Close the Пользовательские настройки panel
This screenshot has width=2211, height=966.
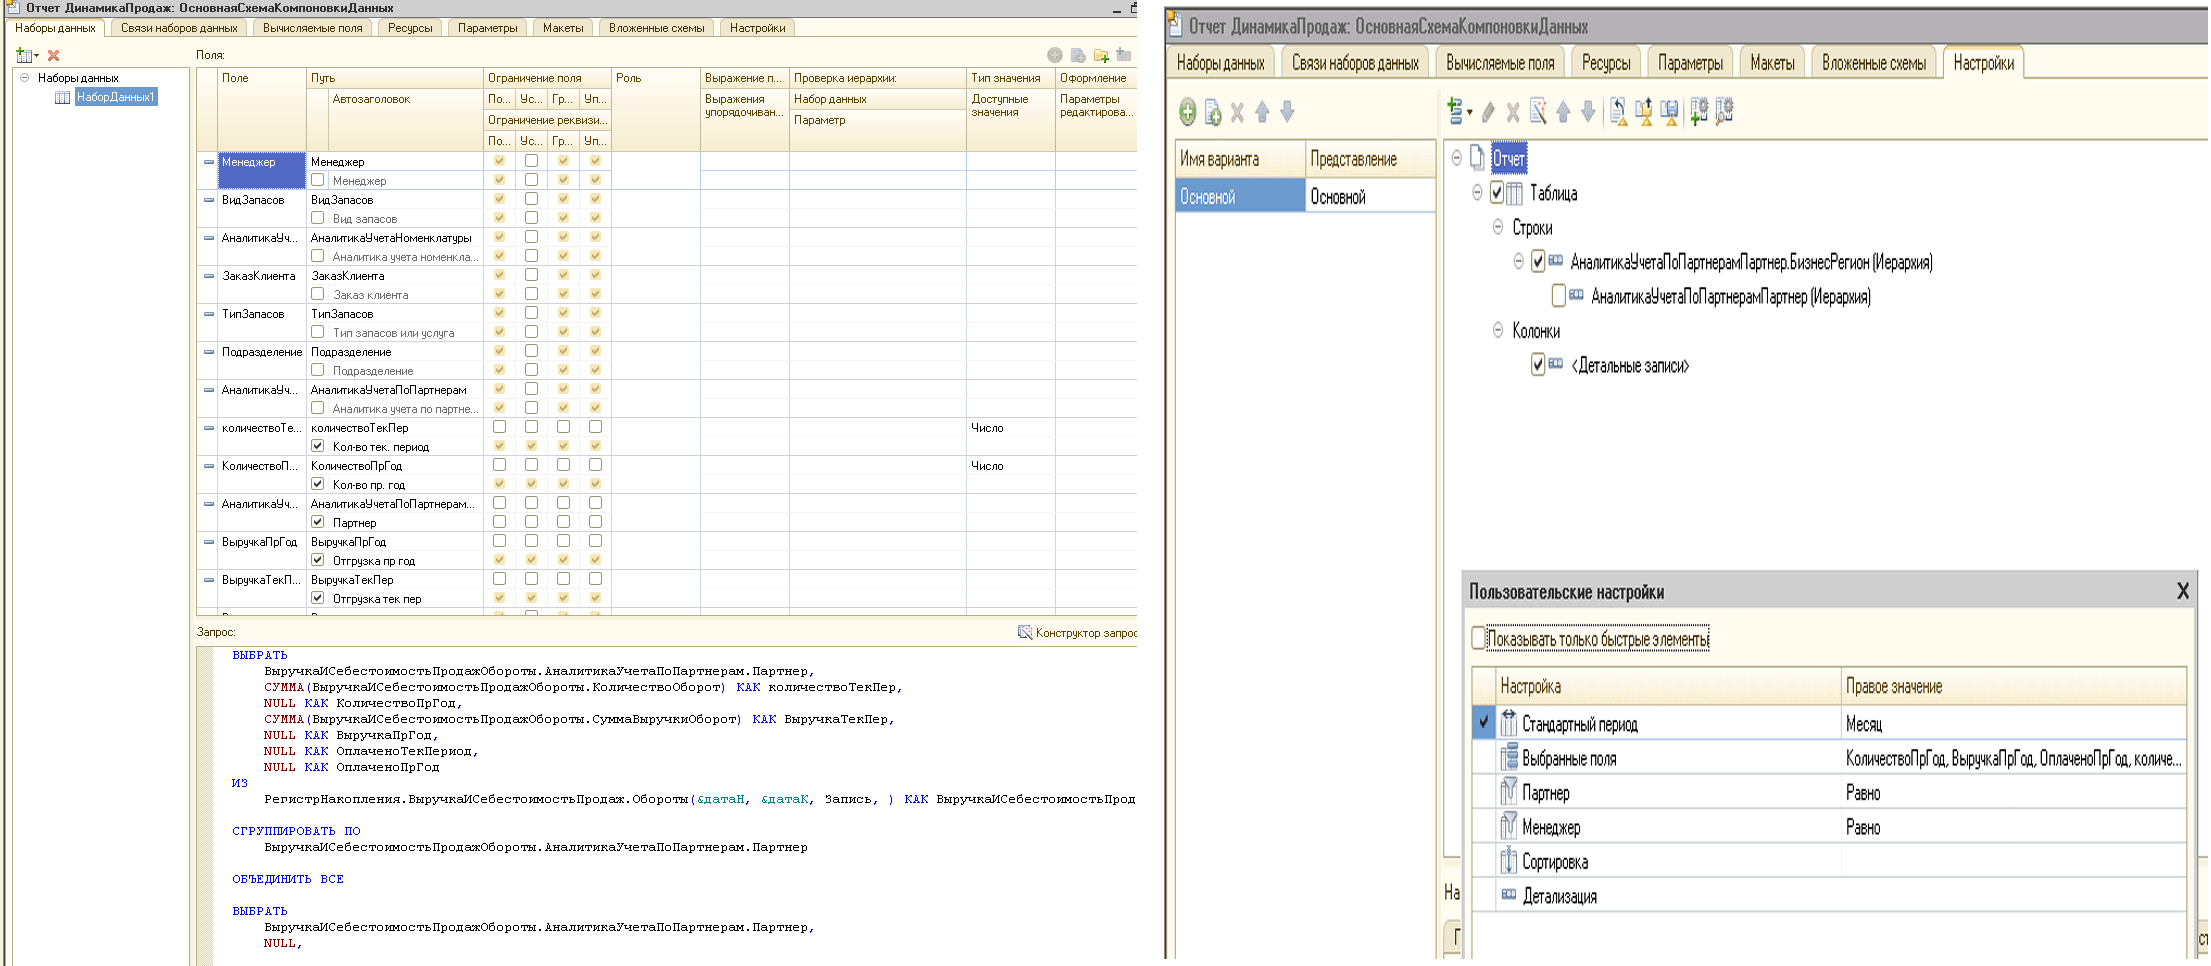pyautogui.click(x=2183, y=591)
